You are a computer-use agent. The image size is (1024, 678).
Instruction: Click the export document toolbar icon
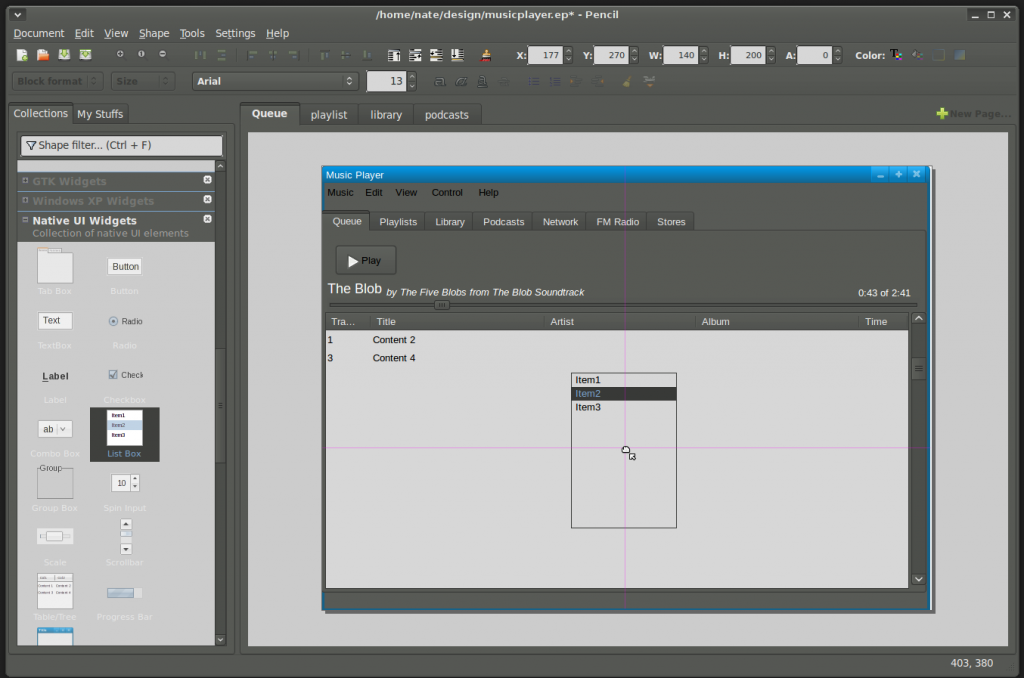(86, 55)
